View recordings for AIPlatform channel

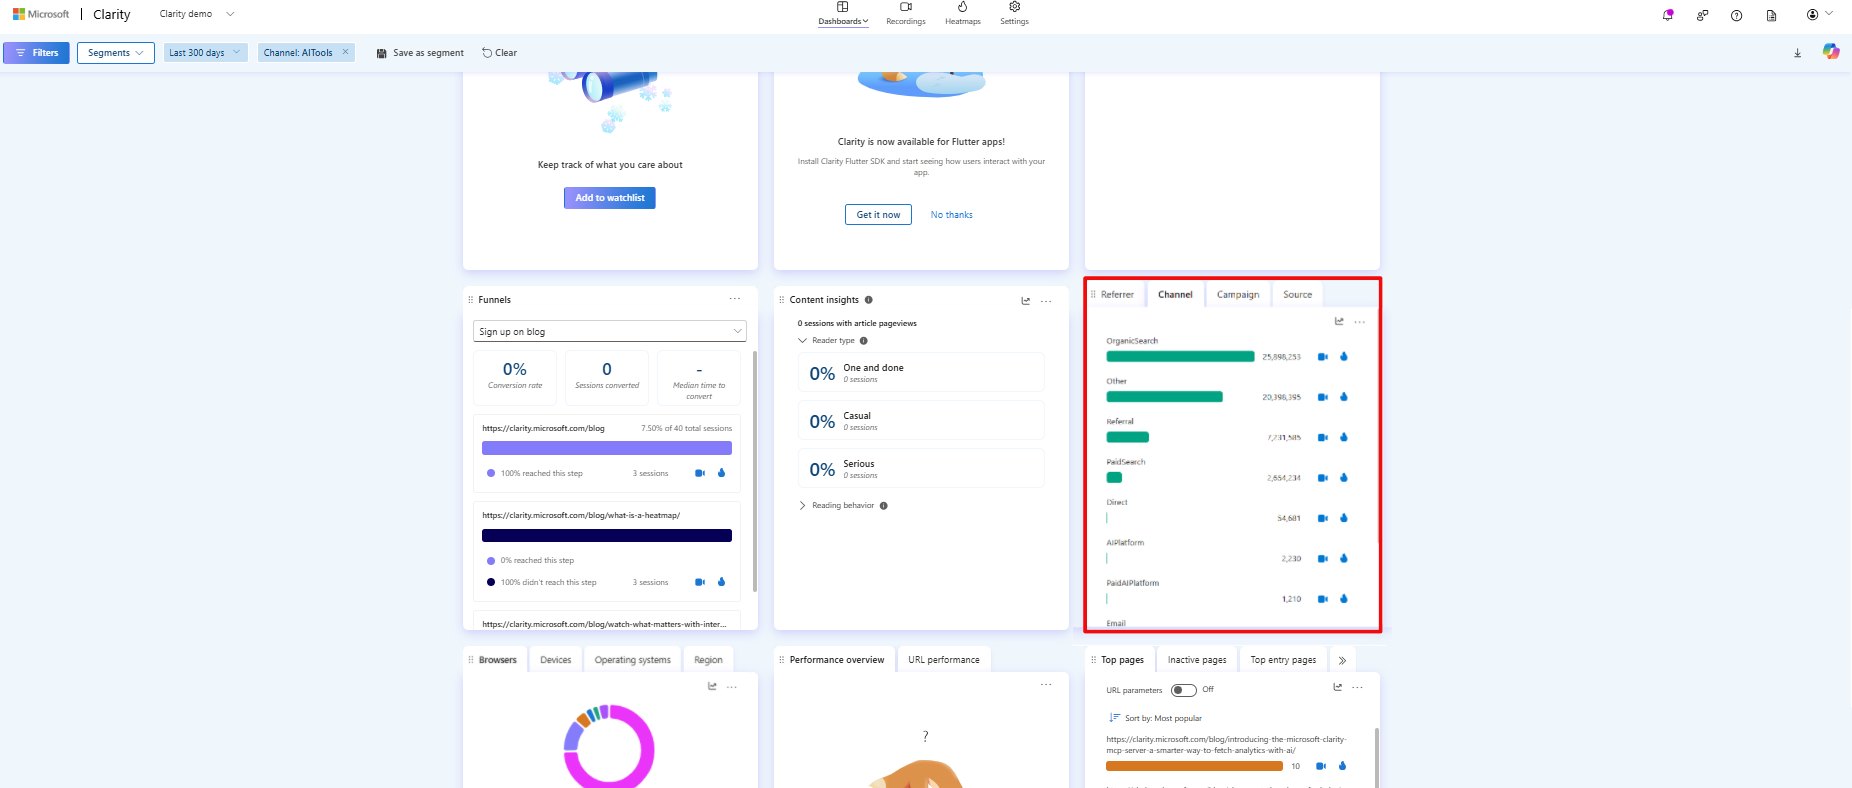pyautogui.click(x=1322, y=559)
